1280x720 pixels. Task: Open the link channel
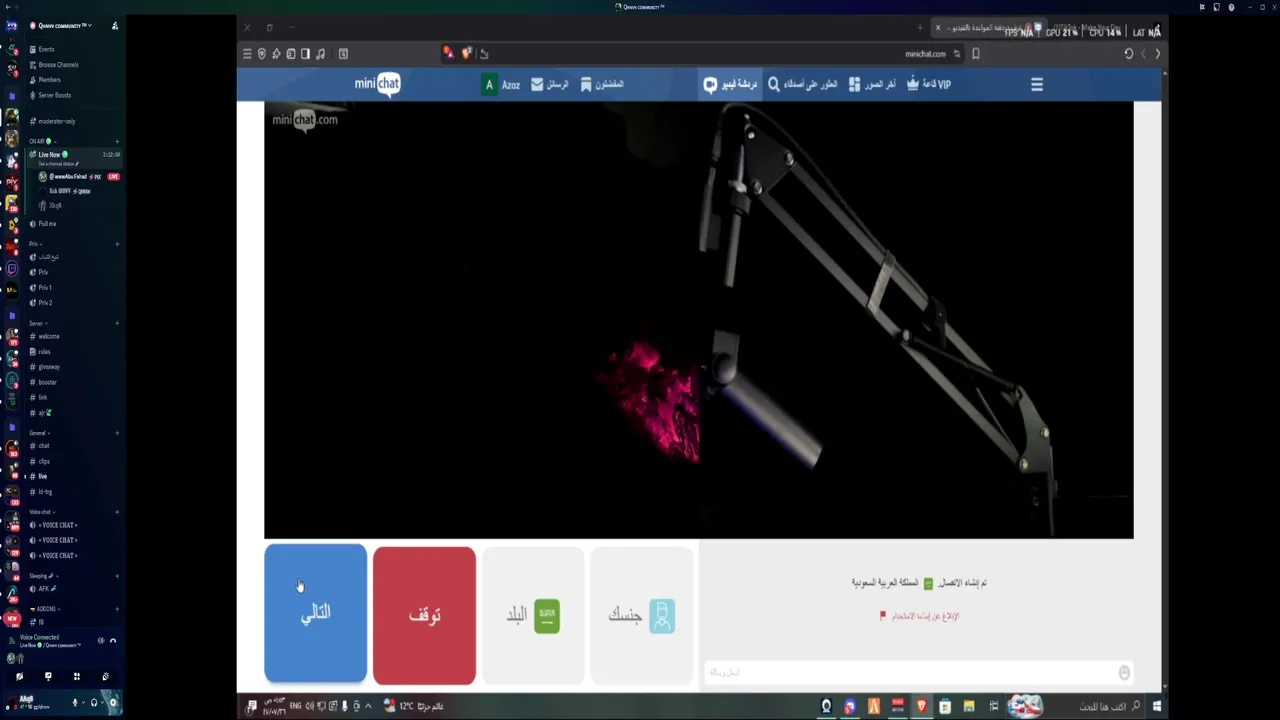tap(43, 398)
